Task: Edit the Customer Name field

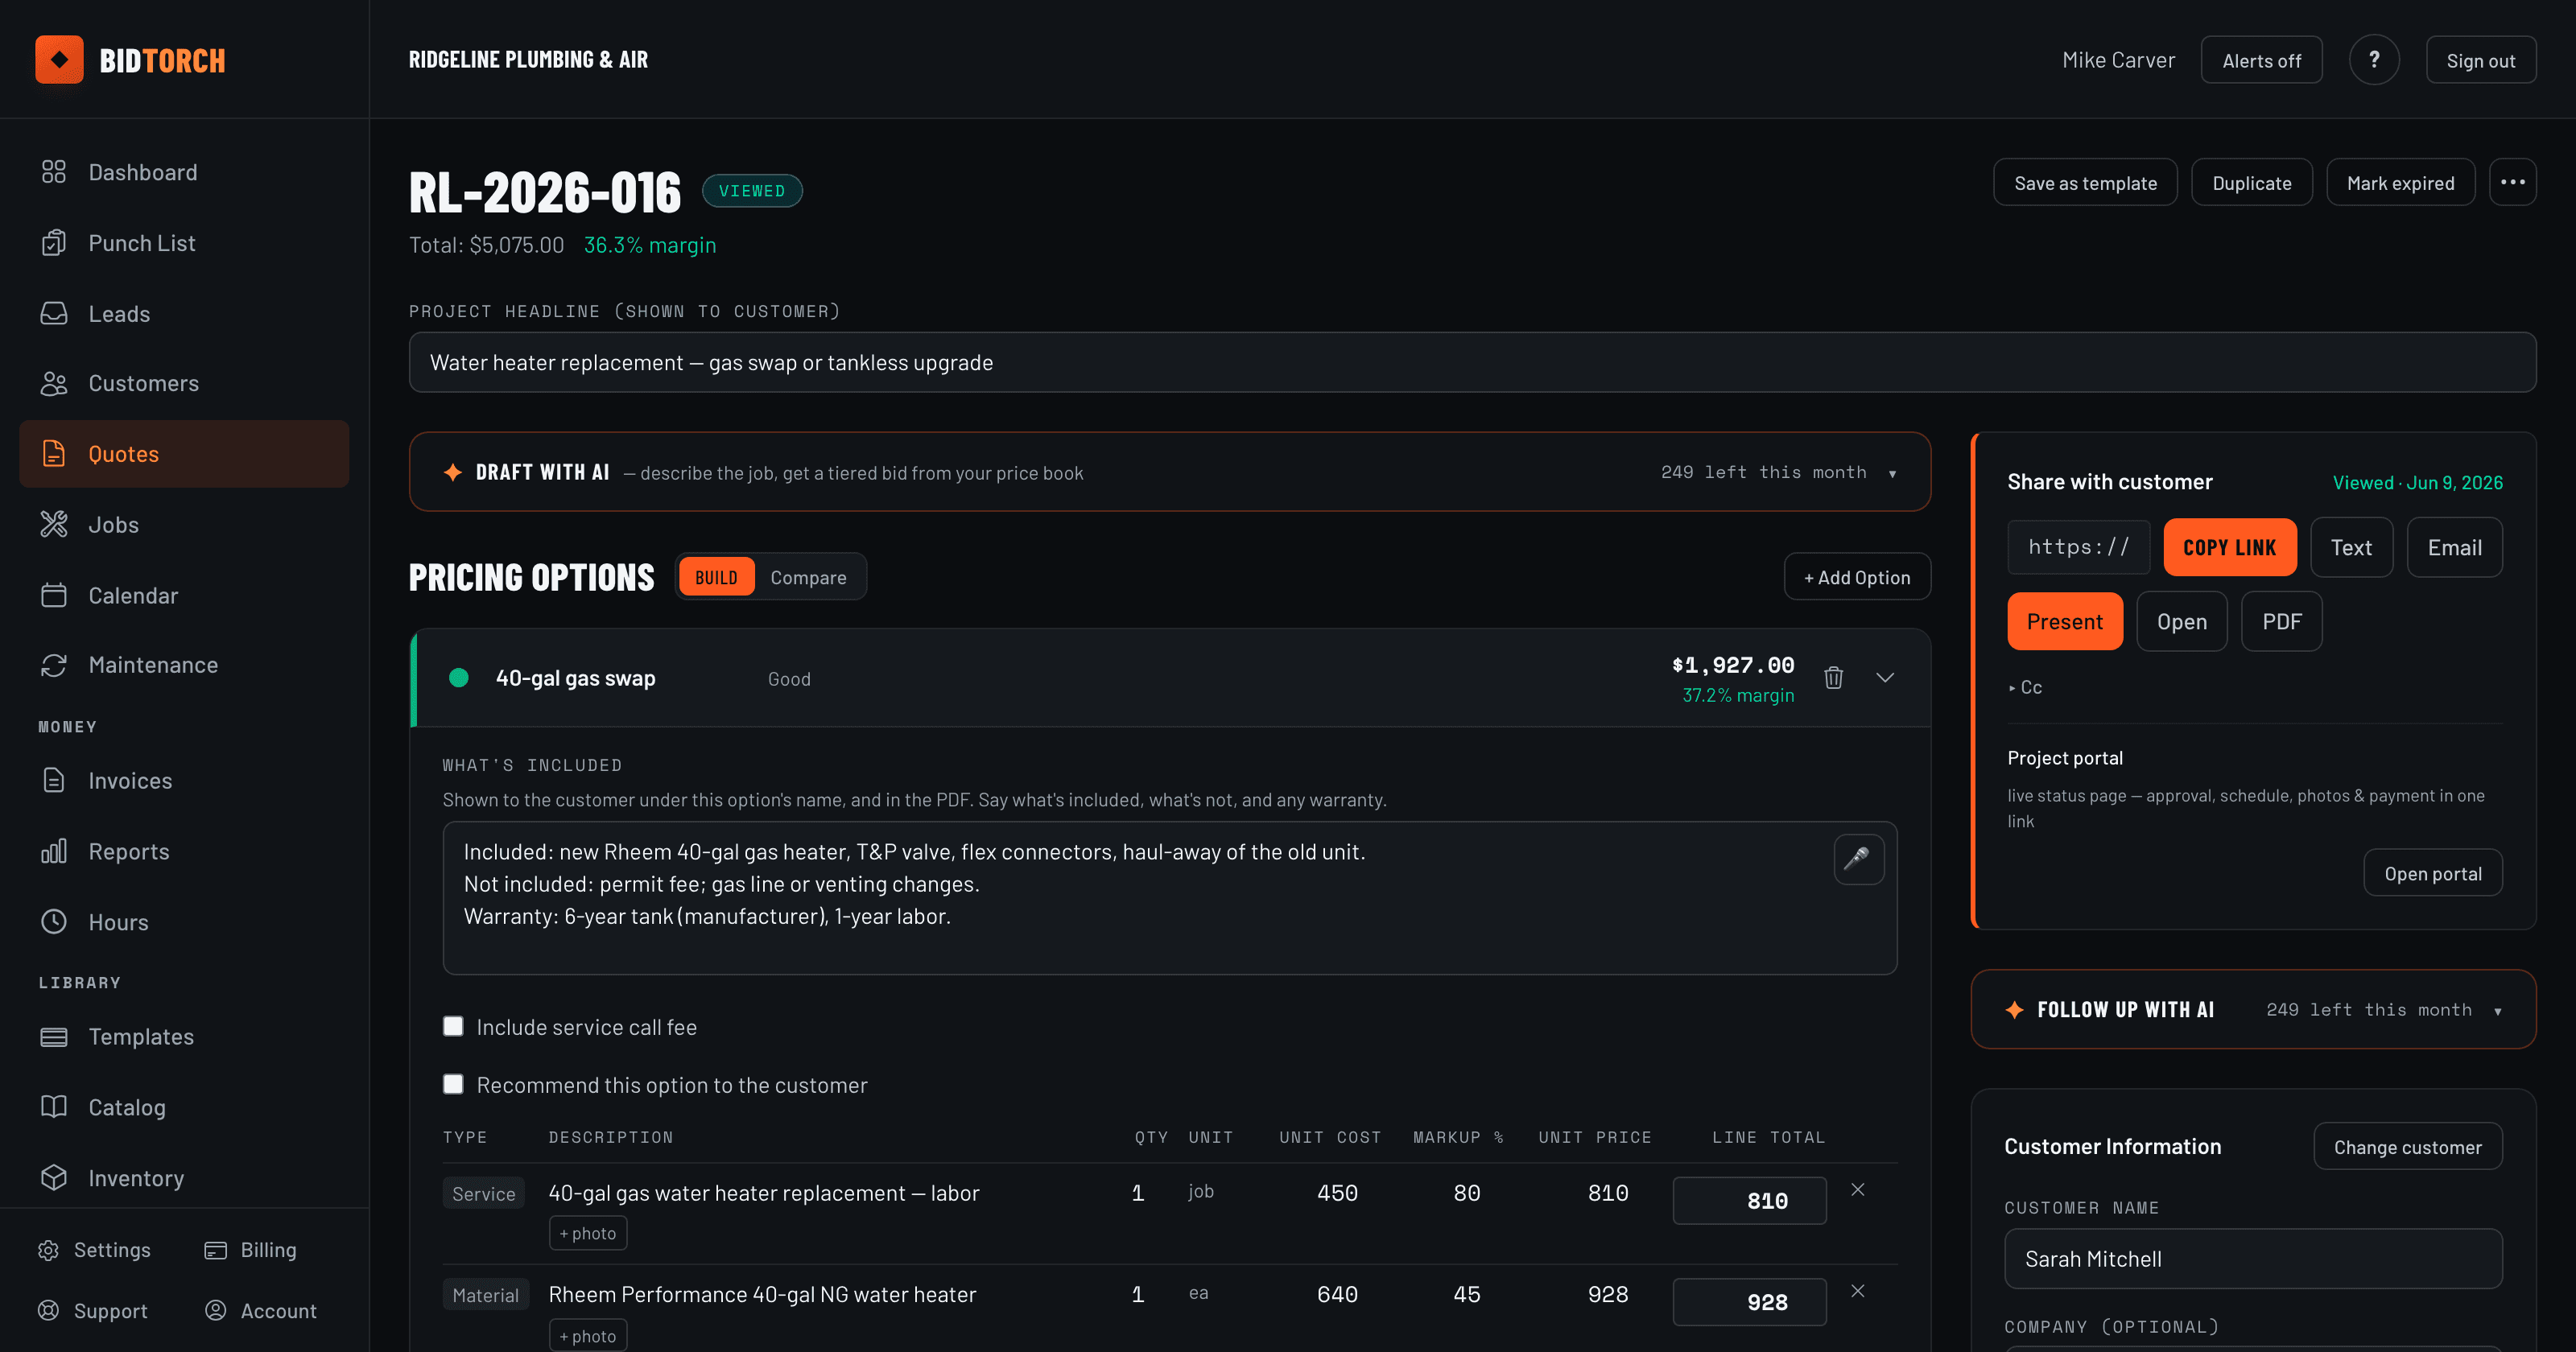Action: point(2253,1258)
